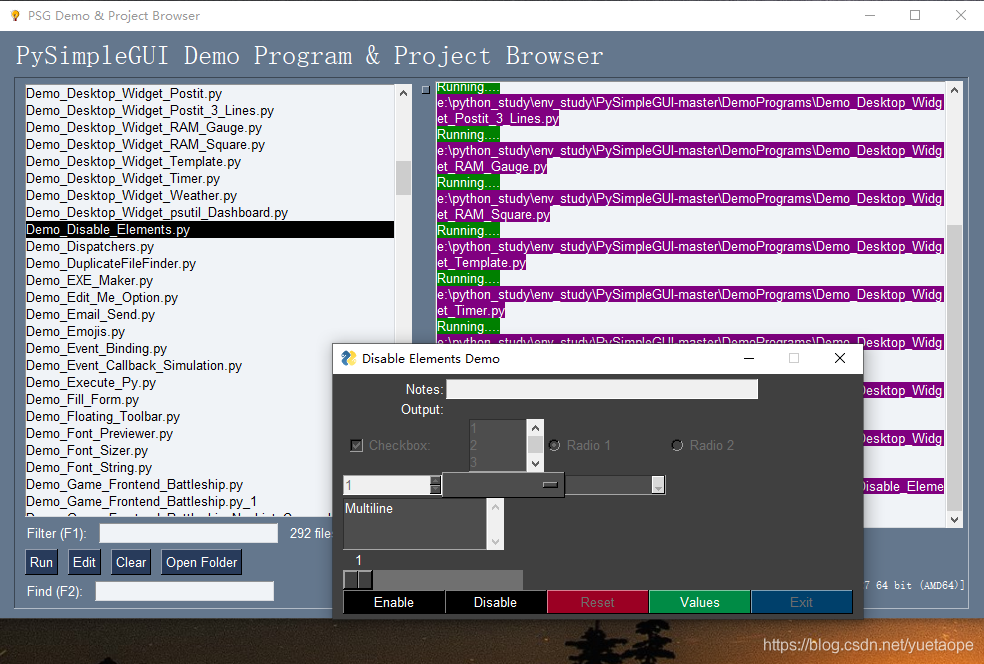The height and width of the screenshot is (664, 984).
Task: Click the red Reset button
Action: pos(597,602)
